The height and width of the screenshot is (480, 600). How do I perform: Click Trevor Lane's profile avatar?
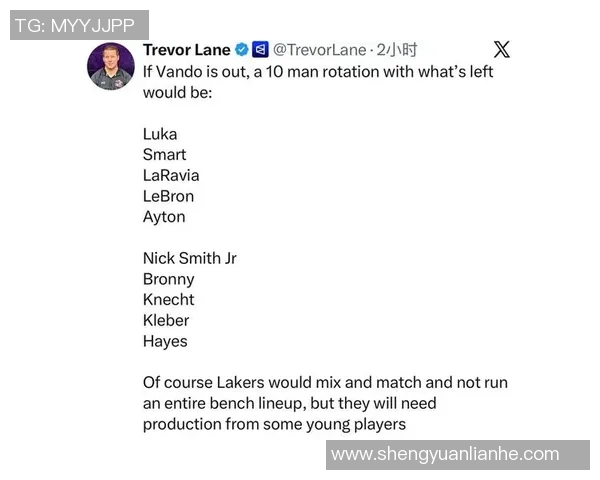point(111,66)
